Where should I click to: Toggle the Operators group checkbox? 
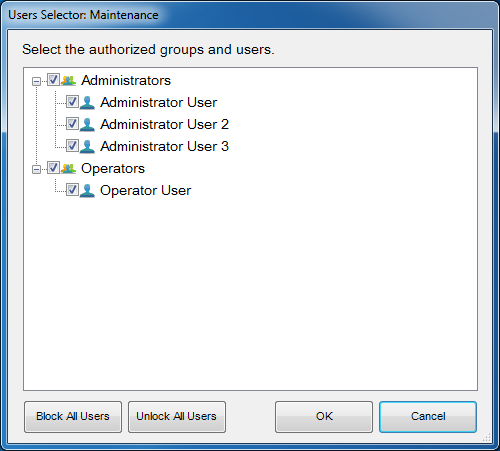tap(53, 168)
